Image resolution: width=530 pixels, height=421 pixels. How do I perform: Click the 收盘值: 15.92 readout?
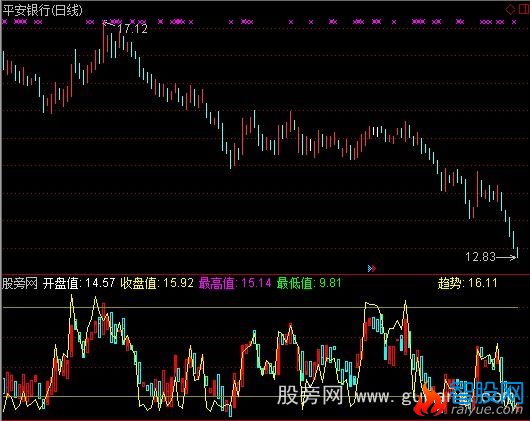157,283
